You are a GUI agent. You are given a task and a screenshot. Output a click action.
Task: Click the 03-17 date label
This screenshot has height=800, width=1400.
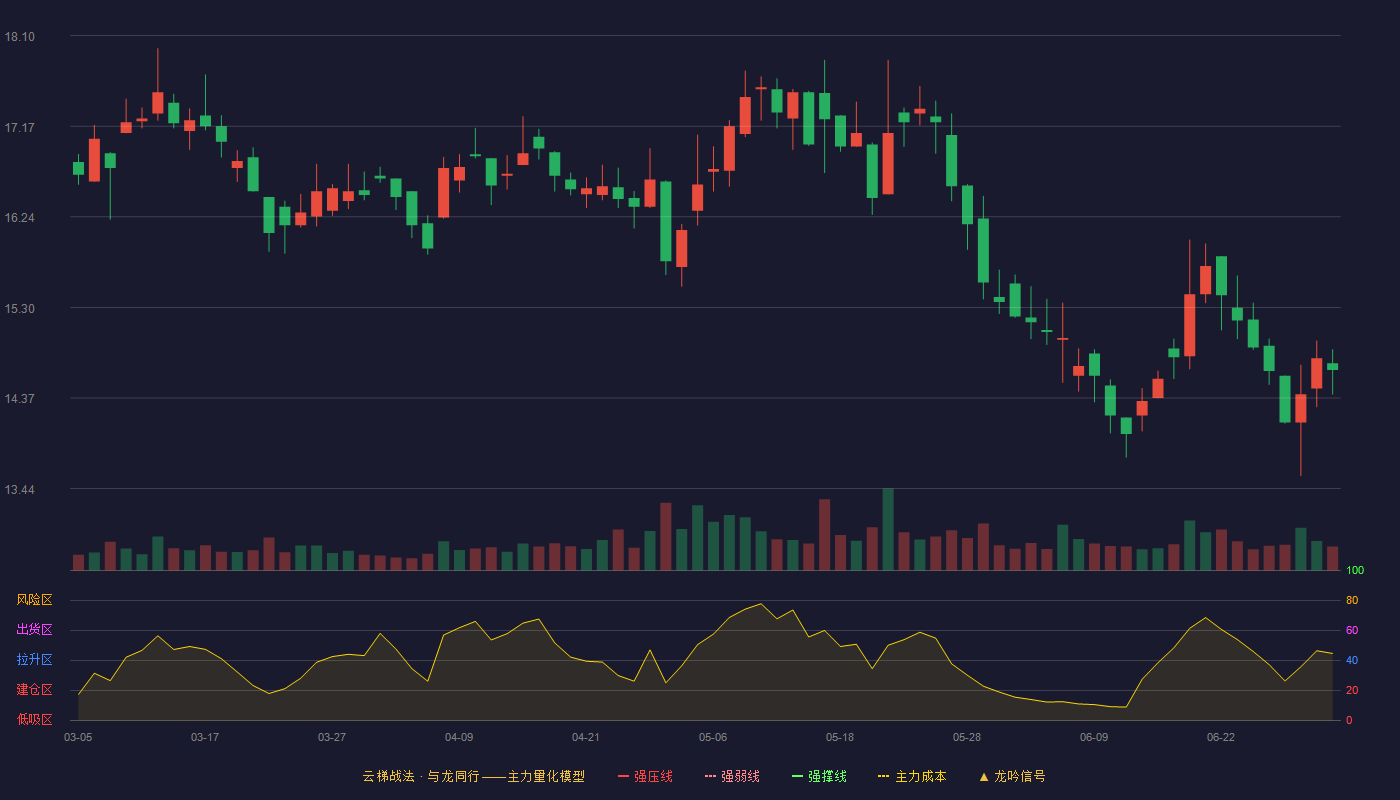click(205, 737)
